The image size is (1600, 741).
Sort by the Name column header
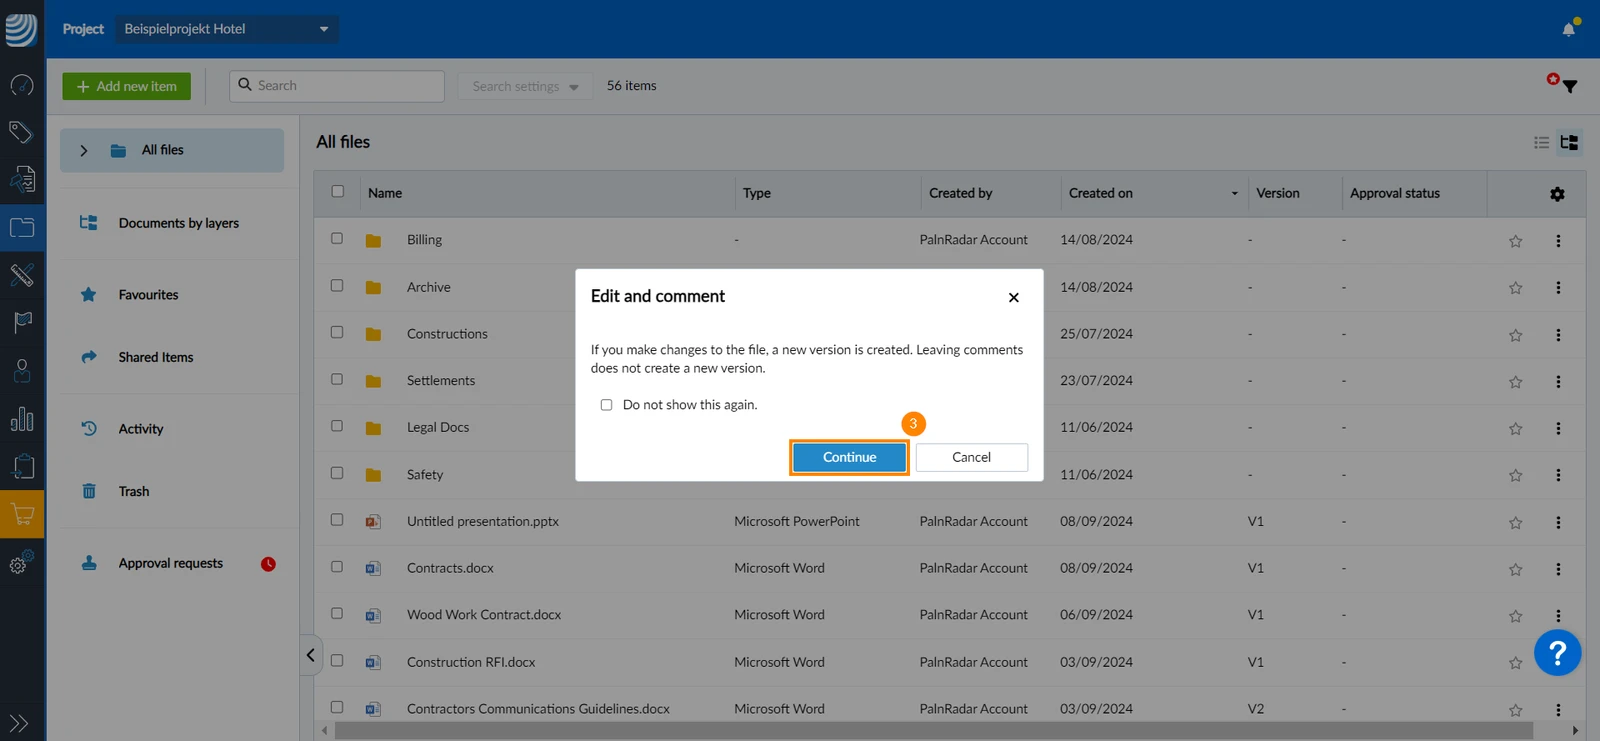tap(385, 193)
